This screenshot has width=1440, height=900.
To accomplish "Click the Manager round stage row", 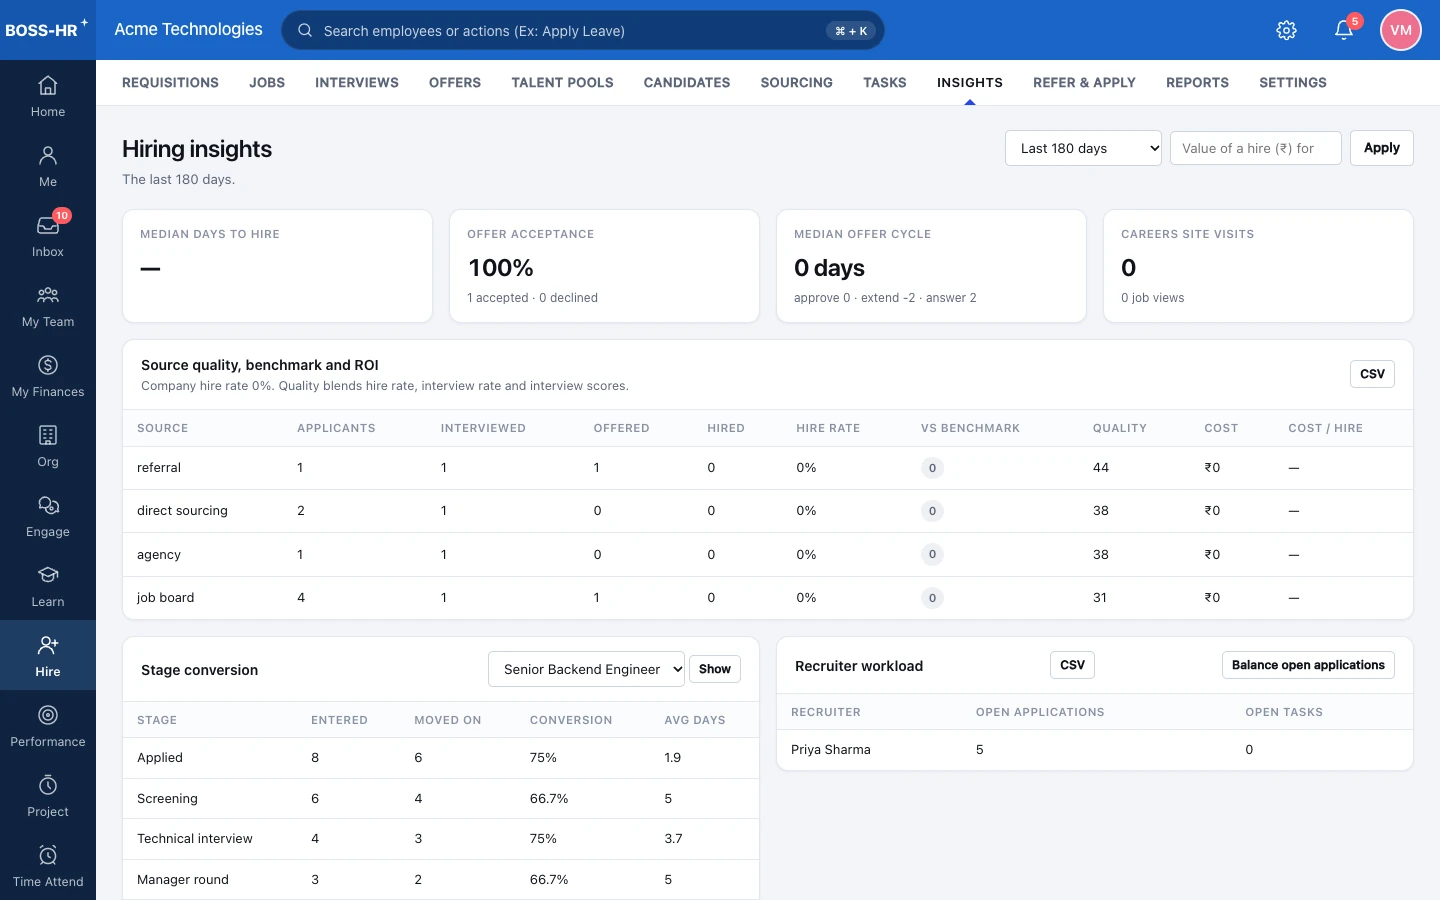I will click(441, 880).
